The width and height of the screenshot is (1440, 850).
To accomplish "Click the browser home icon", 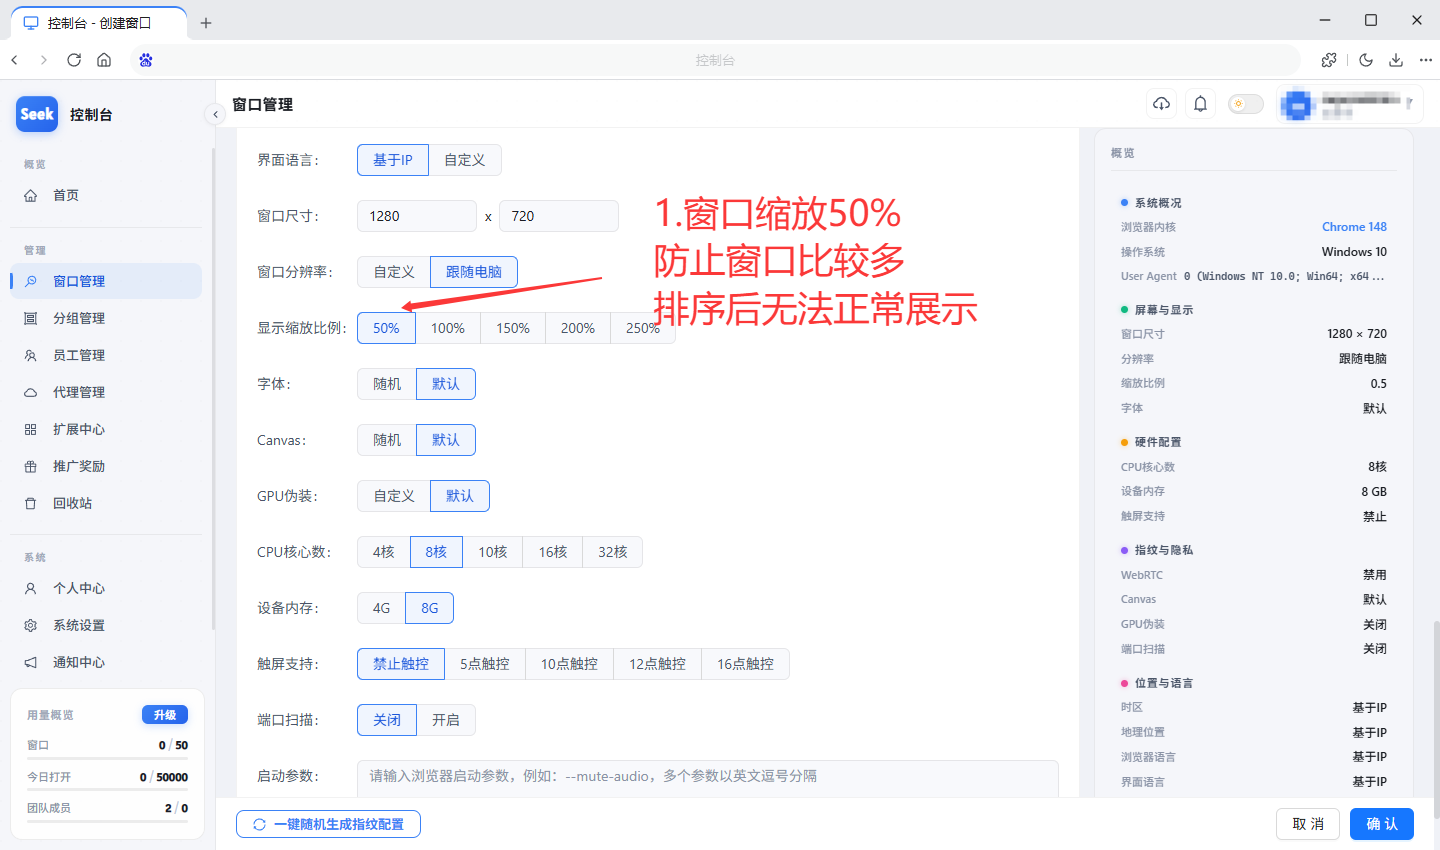I will point(104,60).
